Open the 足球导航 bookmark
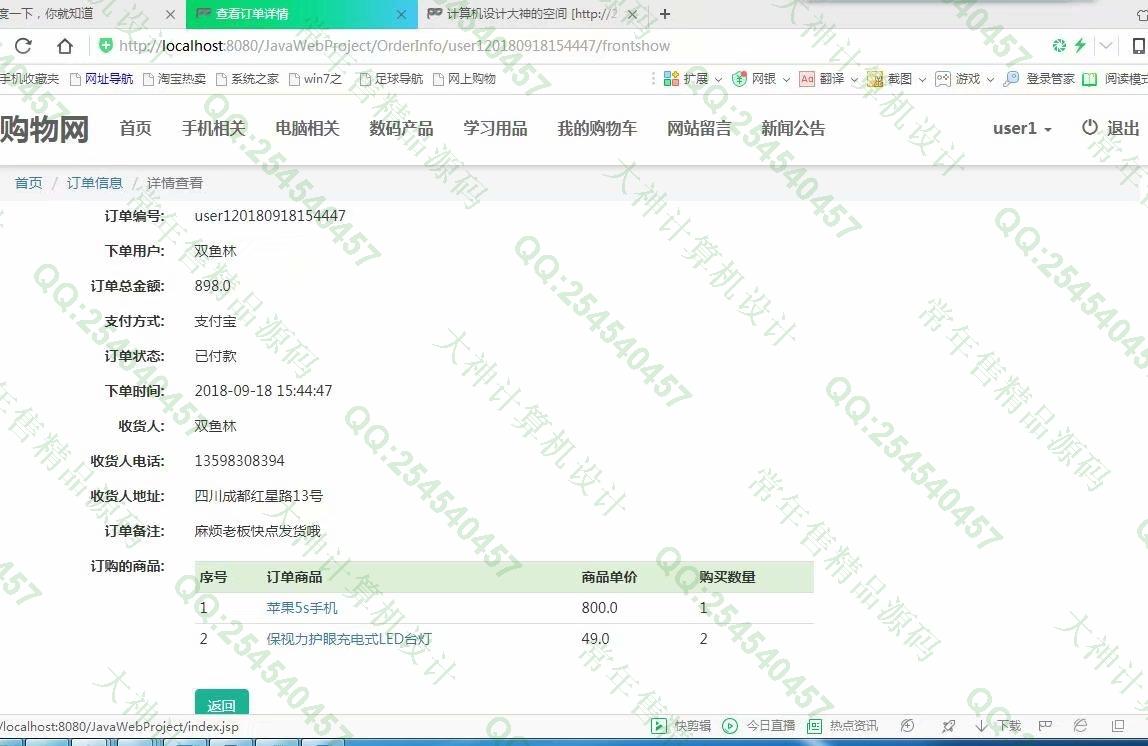 [391, 78]
